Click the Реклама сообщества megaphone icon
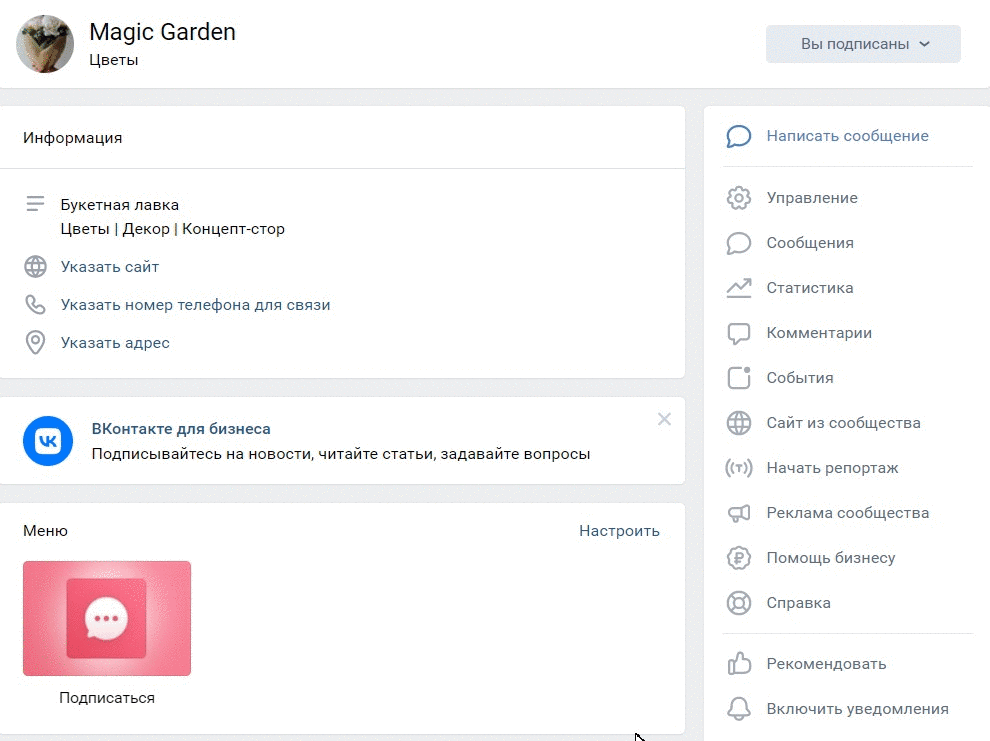This screenshot has height=741, width=990. point(739,513)
